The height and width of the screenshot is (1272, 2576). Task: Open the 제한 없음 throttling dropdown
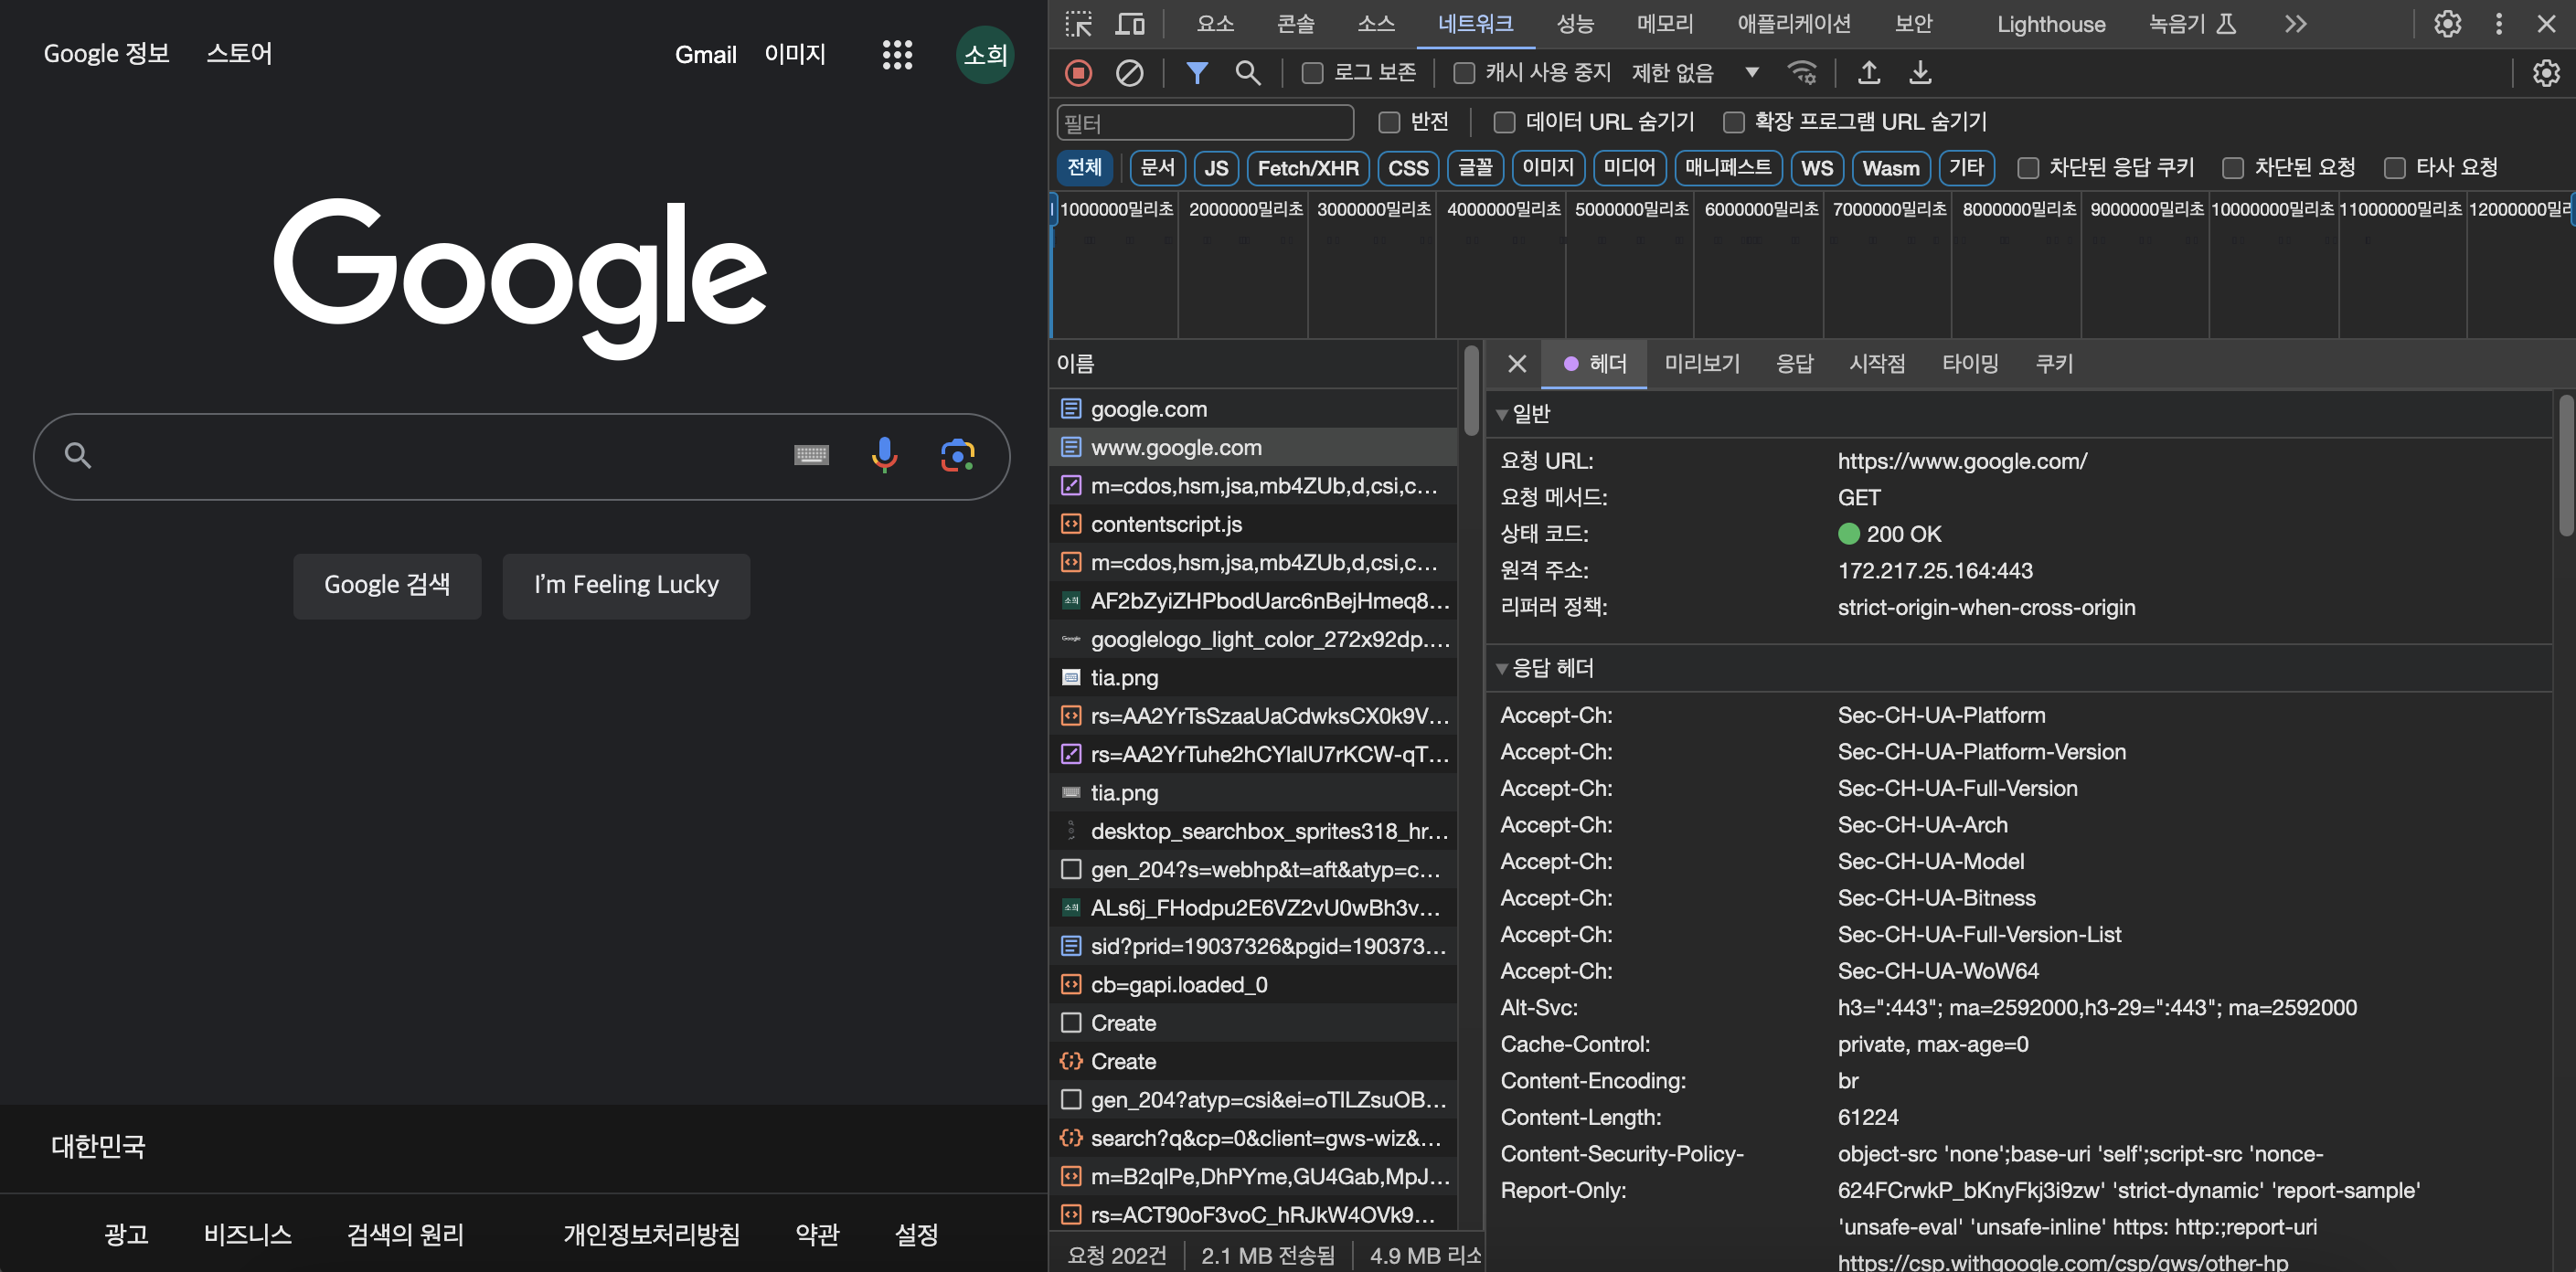tap(1695, 73)
